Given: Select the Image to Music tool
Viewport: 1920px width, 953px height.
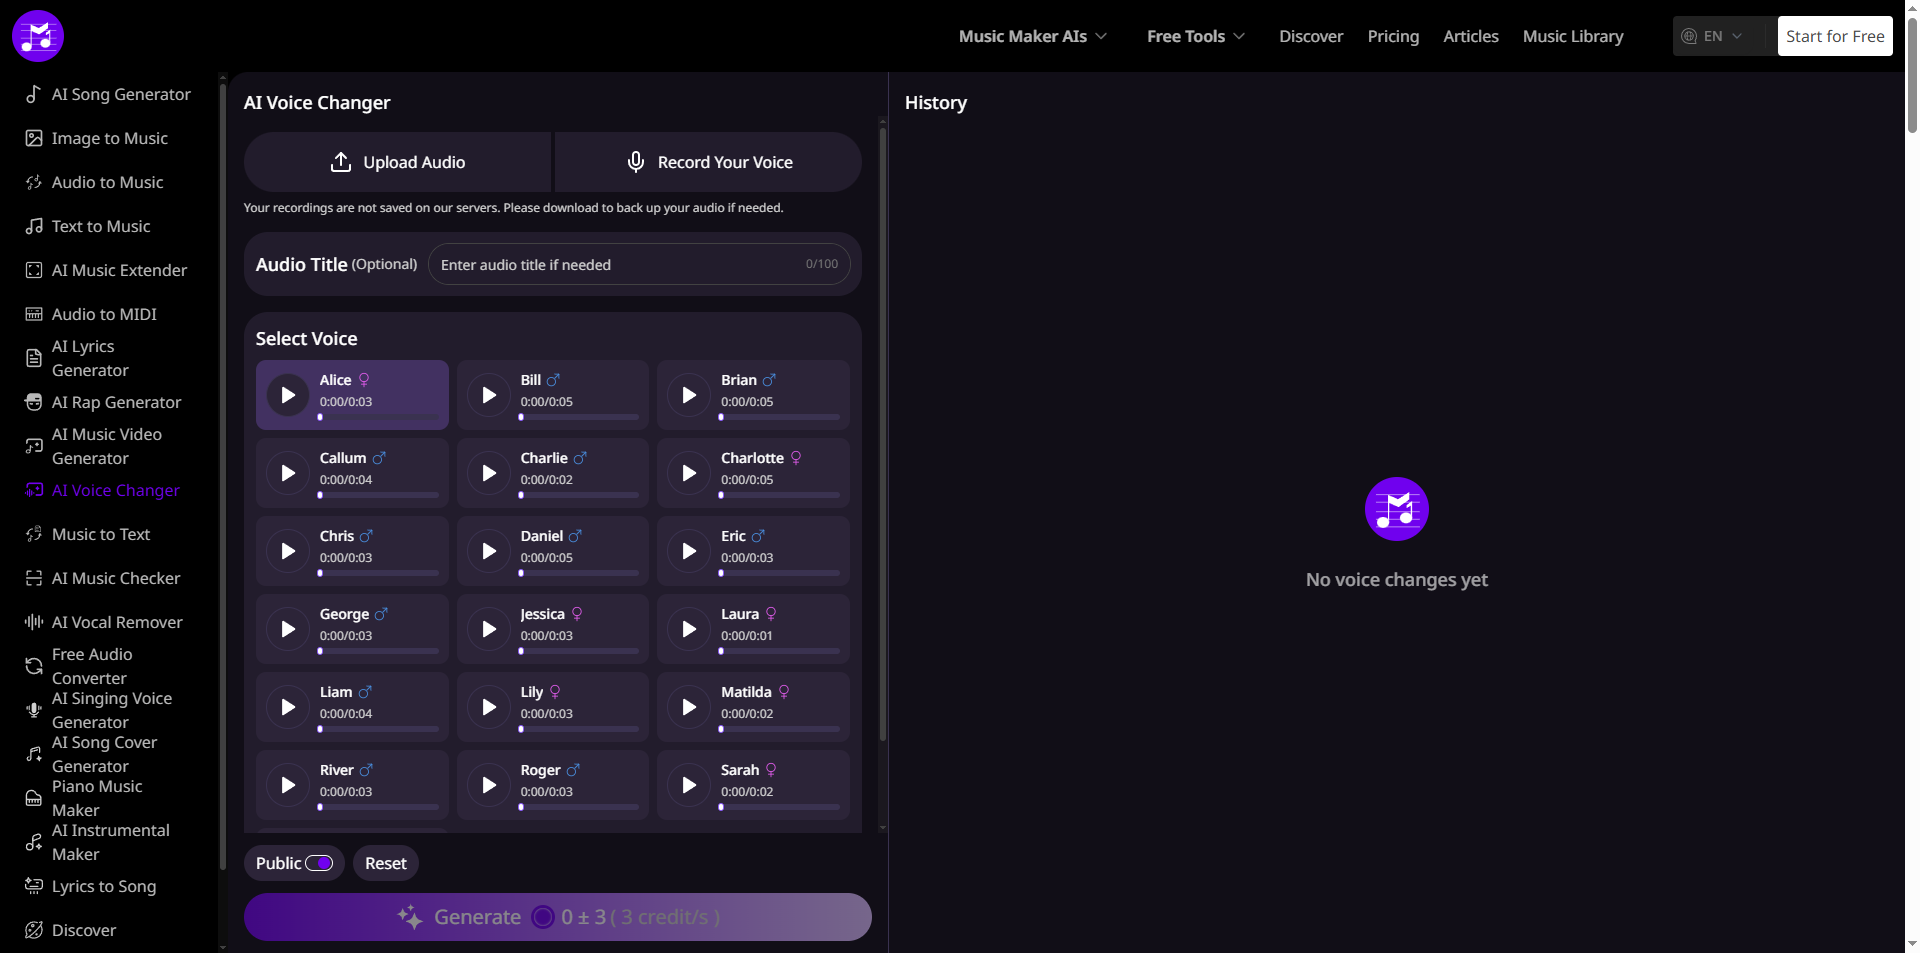Looking at the screenshot, I should point(108,138).
